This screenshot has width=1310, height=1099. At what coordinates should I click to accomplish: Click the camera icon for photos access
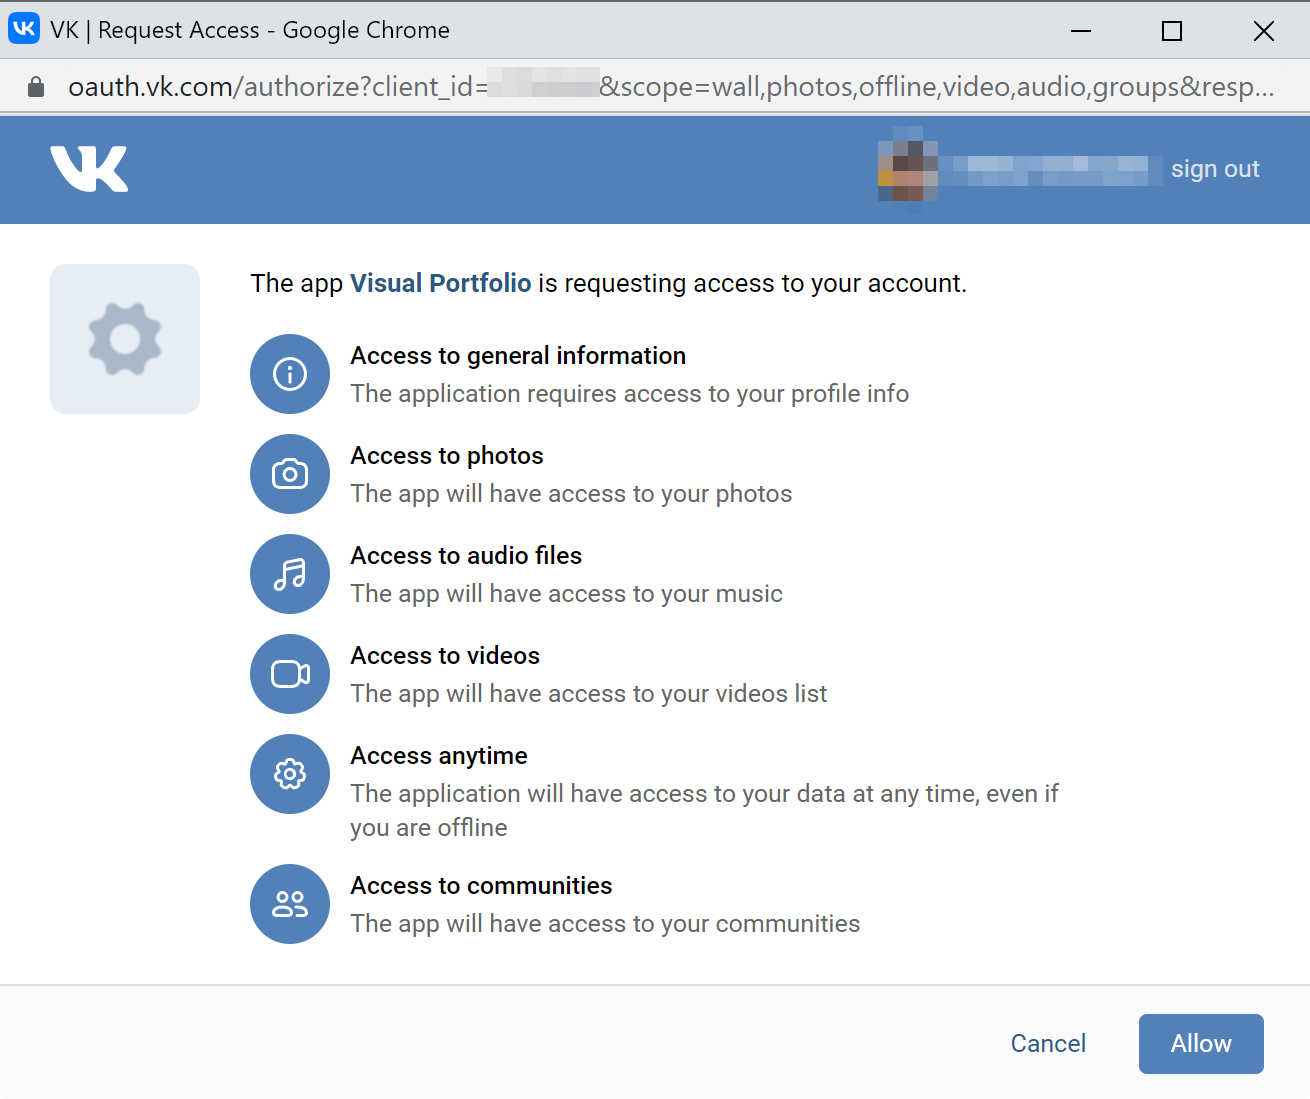pos(290,474)
